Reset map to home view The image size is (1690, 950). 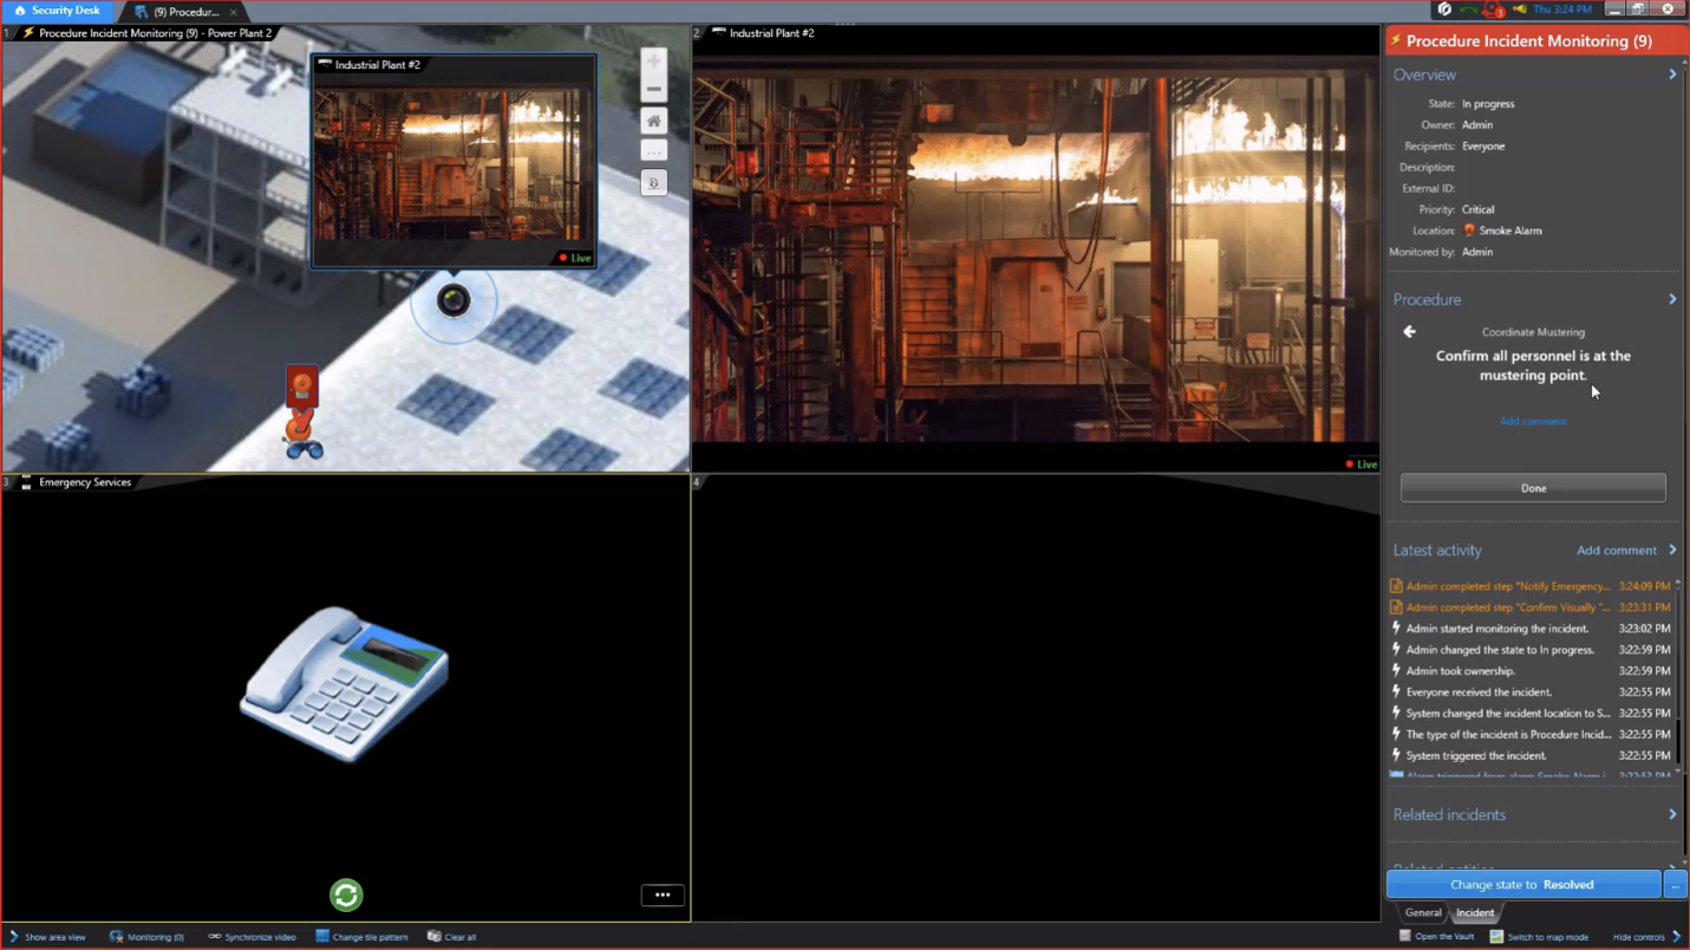click(653, 121)
